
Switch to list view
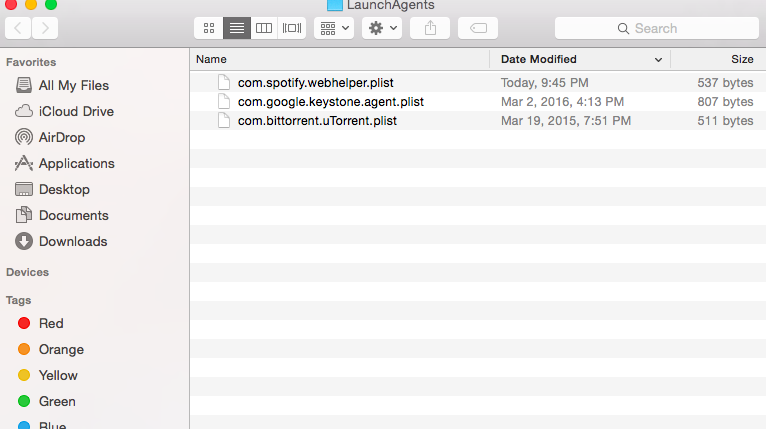tap(237, 28)
